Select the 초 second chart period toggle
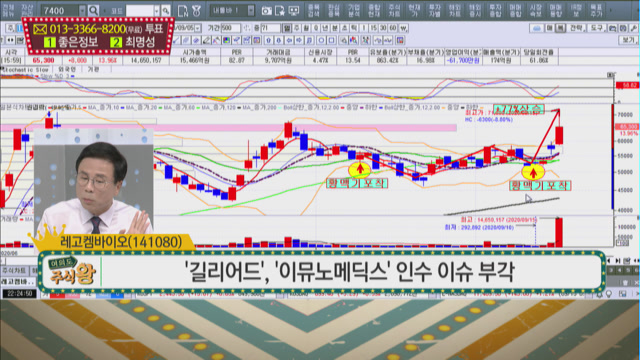Image resolution: width=640 pixels, height=360 pixels. pos(344,28)
